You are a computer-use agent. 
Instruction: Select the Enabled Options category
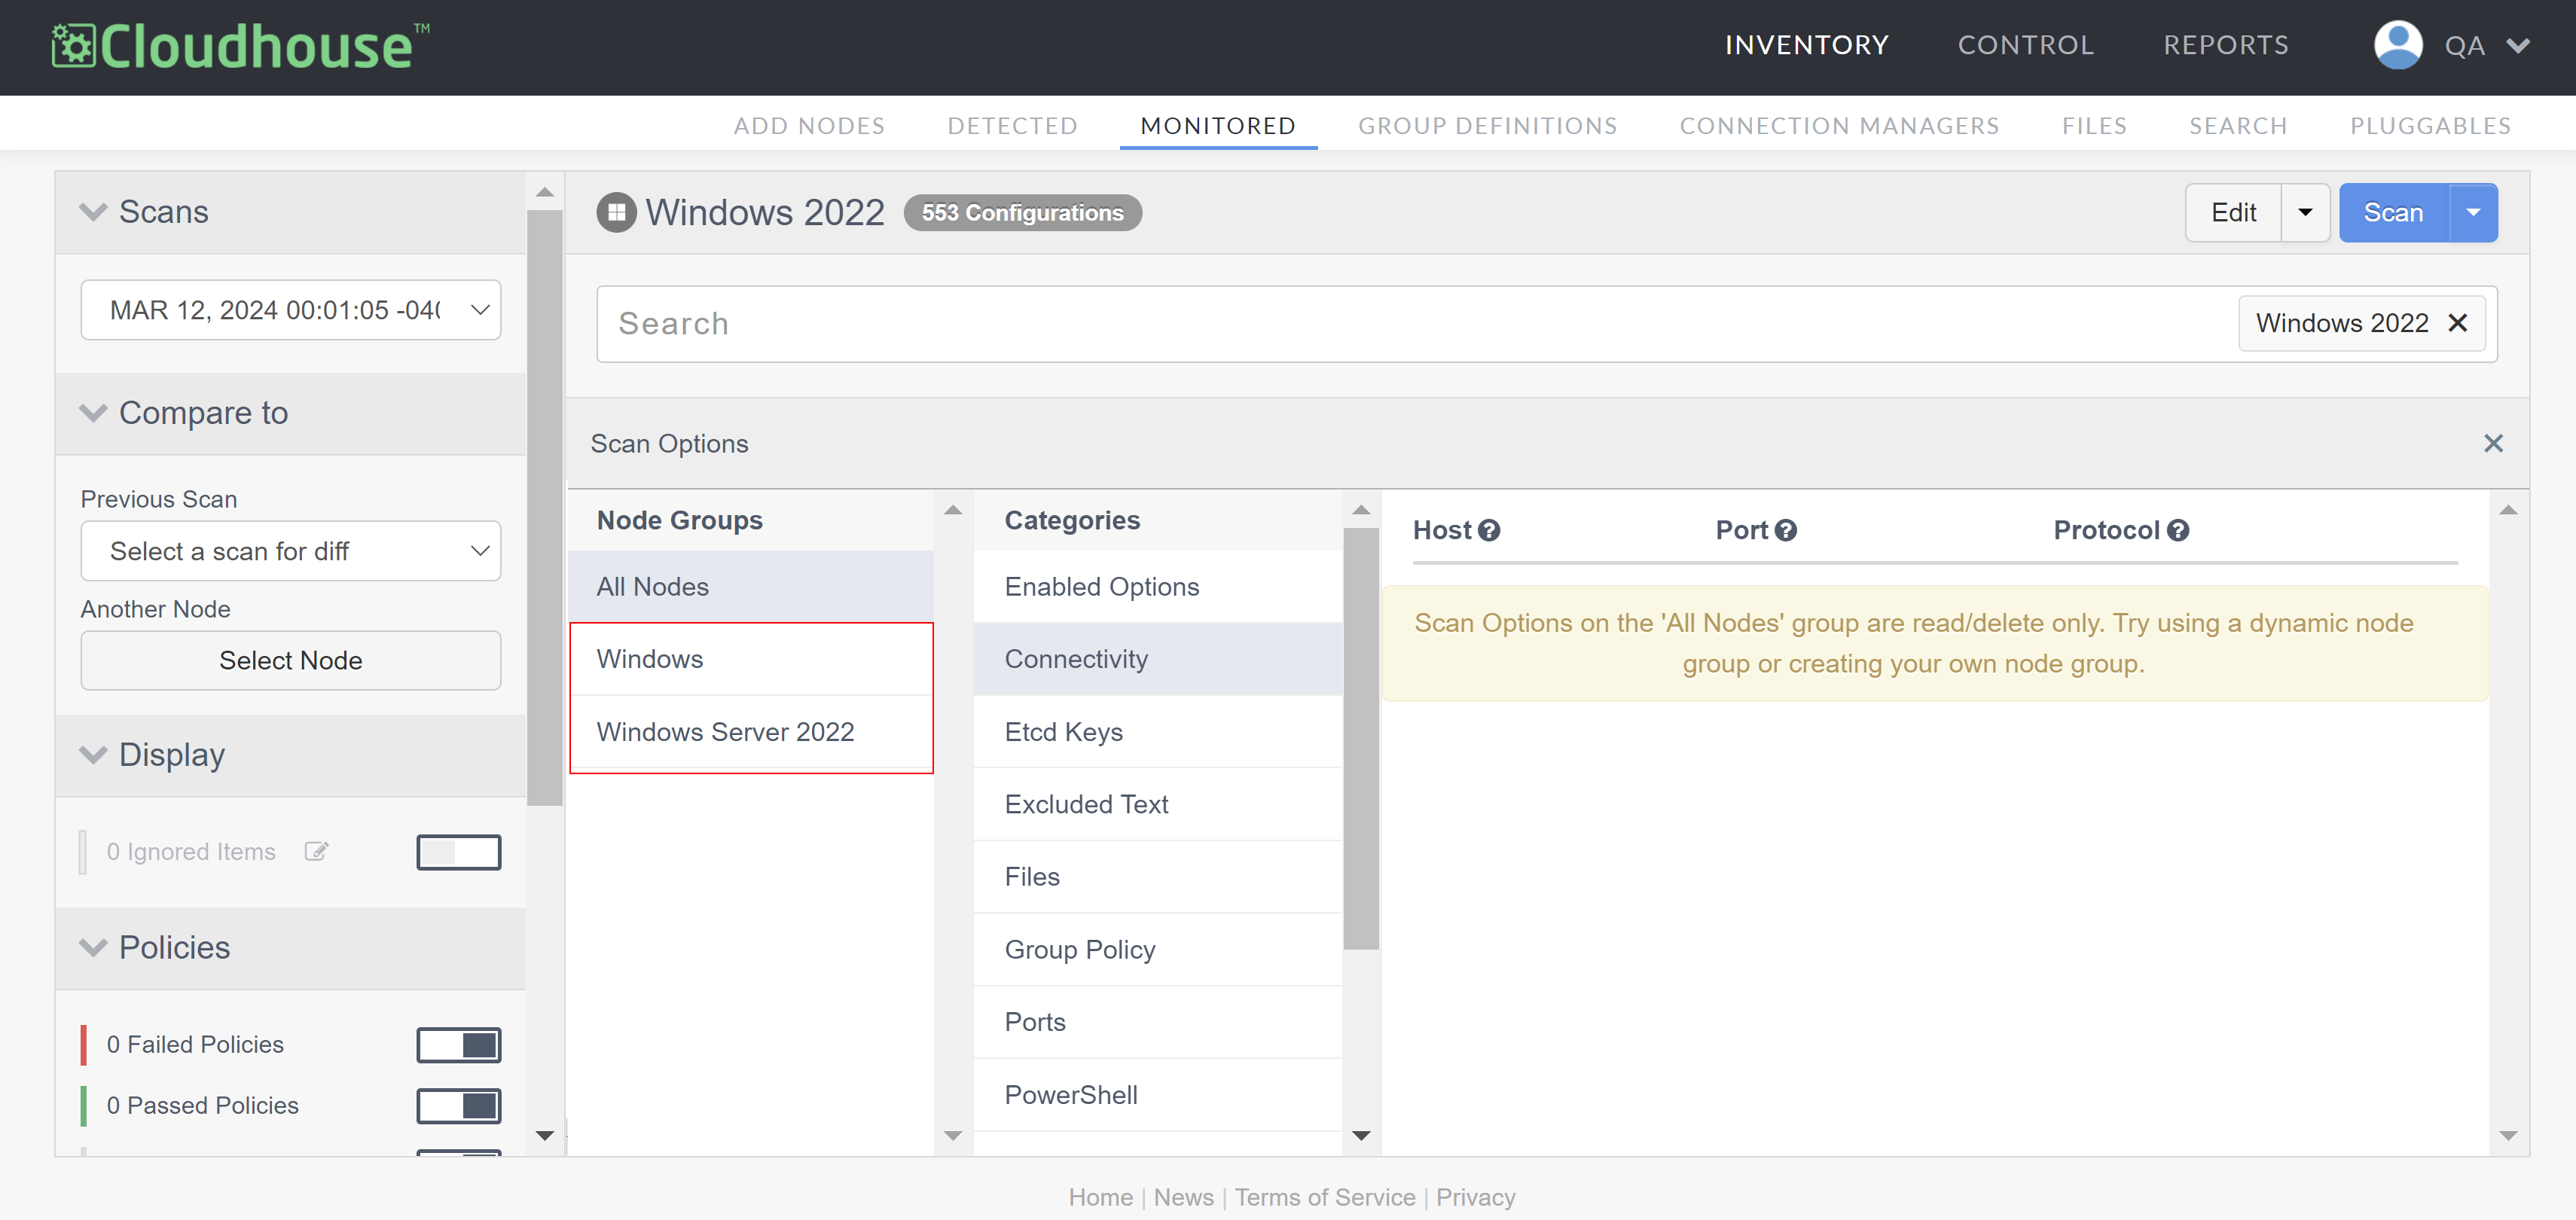coord(1158,587)
